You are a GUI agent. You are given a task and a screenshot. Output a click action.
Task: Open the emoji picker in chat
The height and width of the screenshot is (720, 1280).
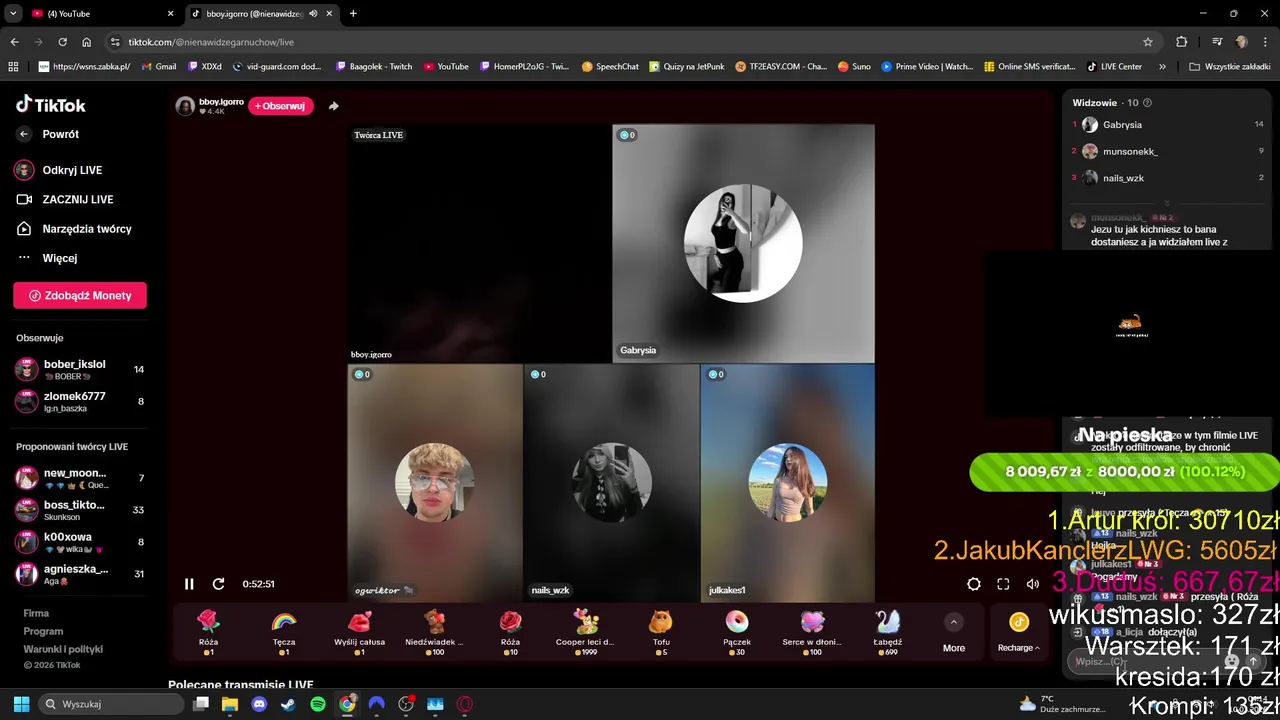click(x=1232, y=661)
